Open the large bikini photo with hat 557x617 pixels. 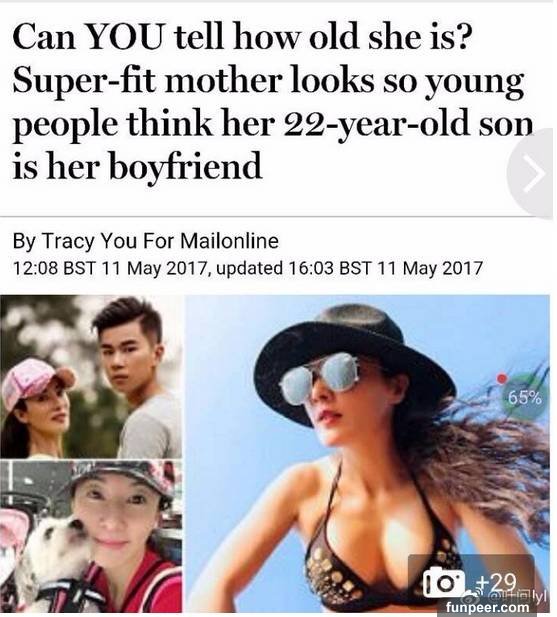point(368,454)
